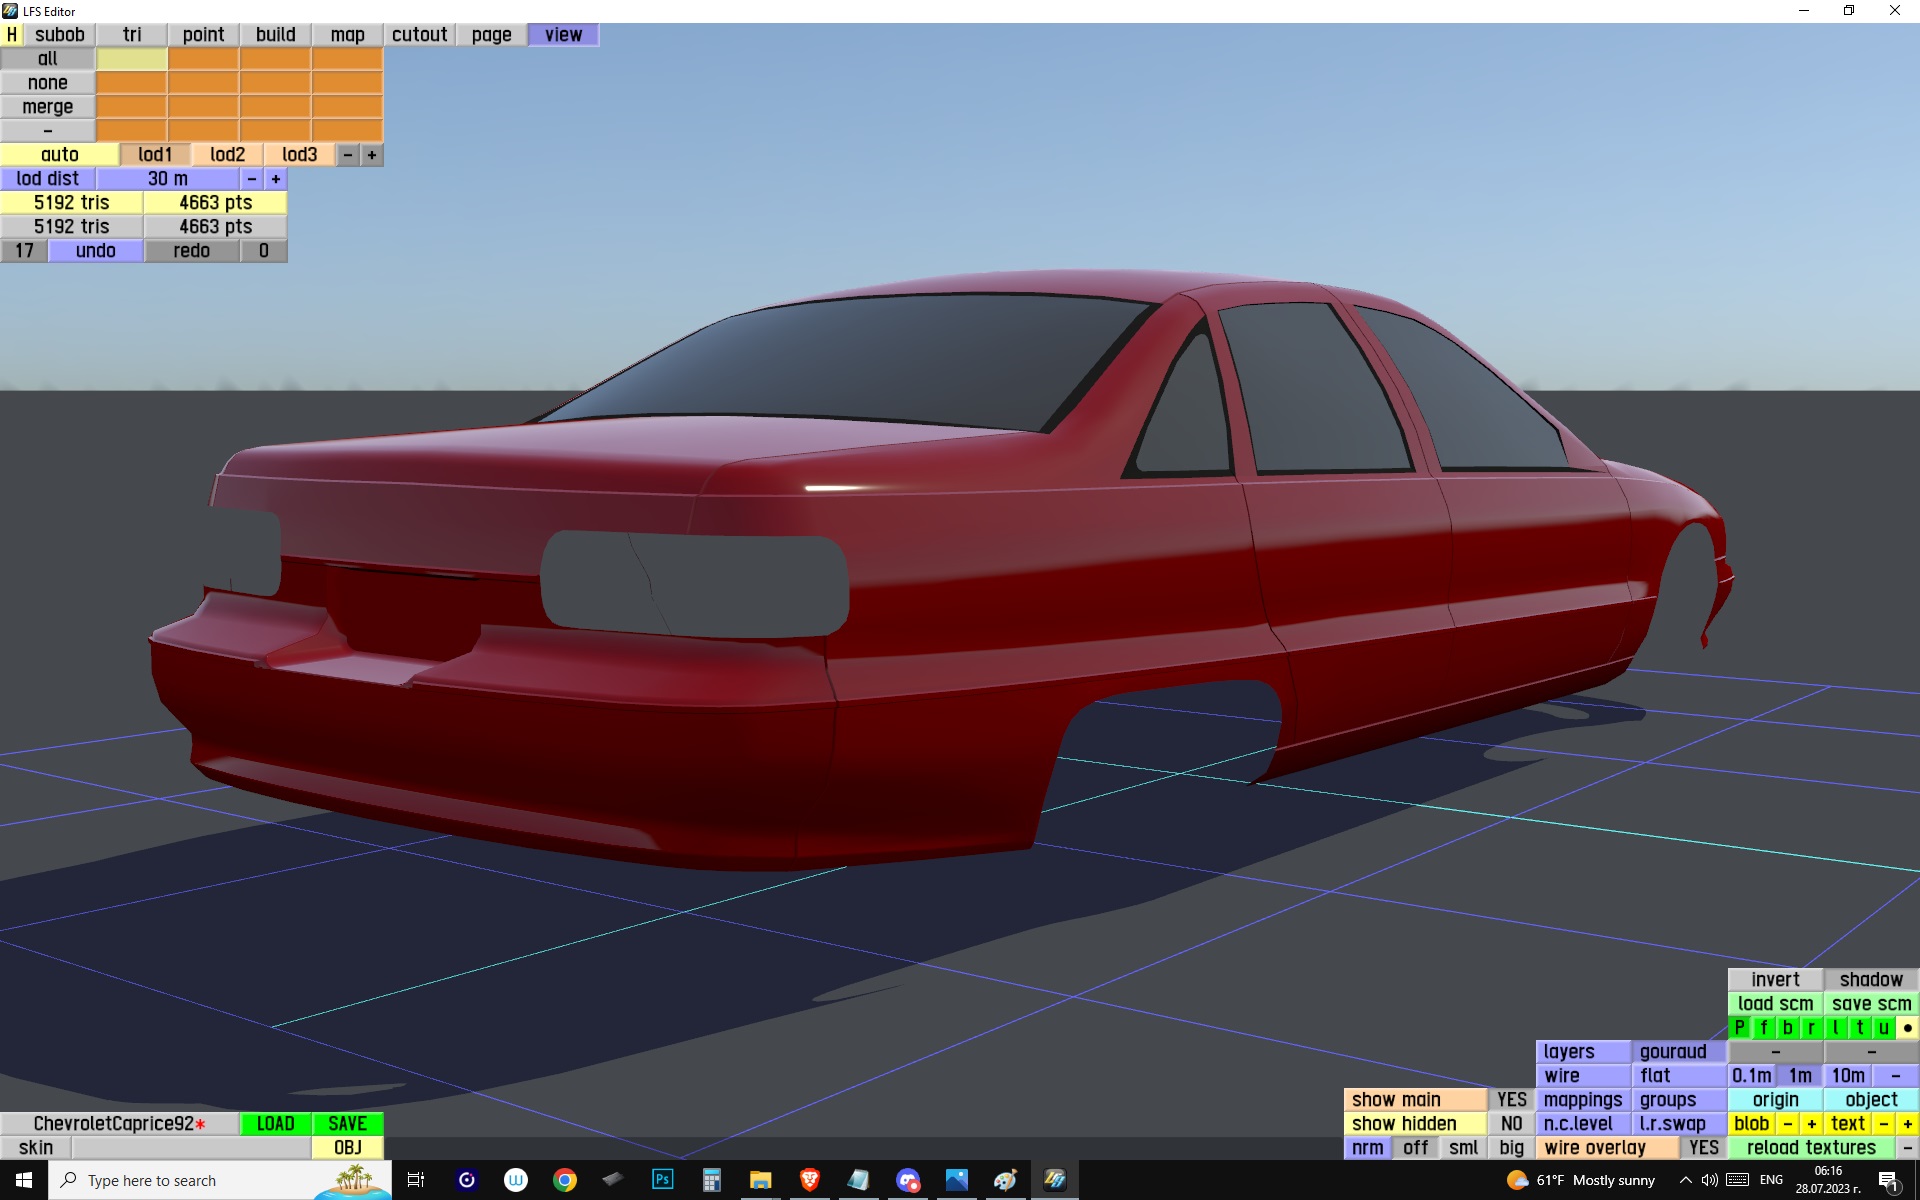Switch to the cutout tab
This screenshot has width=1920, height=1200.
419,35
